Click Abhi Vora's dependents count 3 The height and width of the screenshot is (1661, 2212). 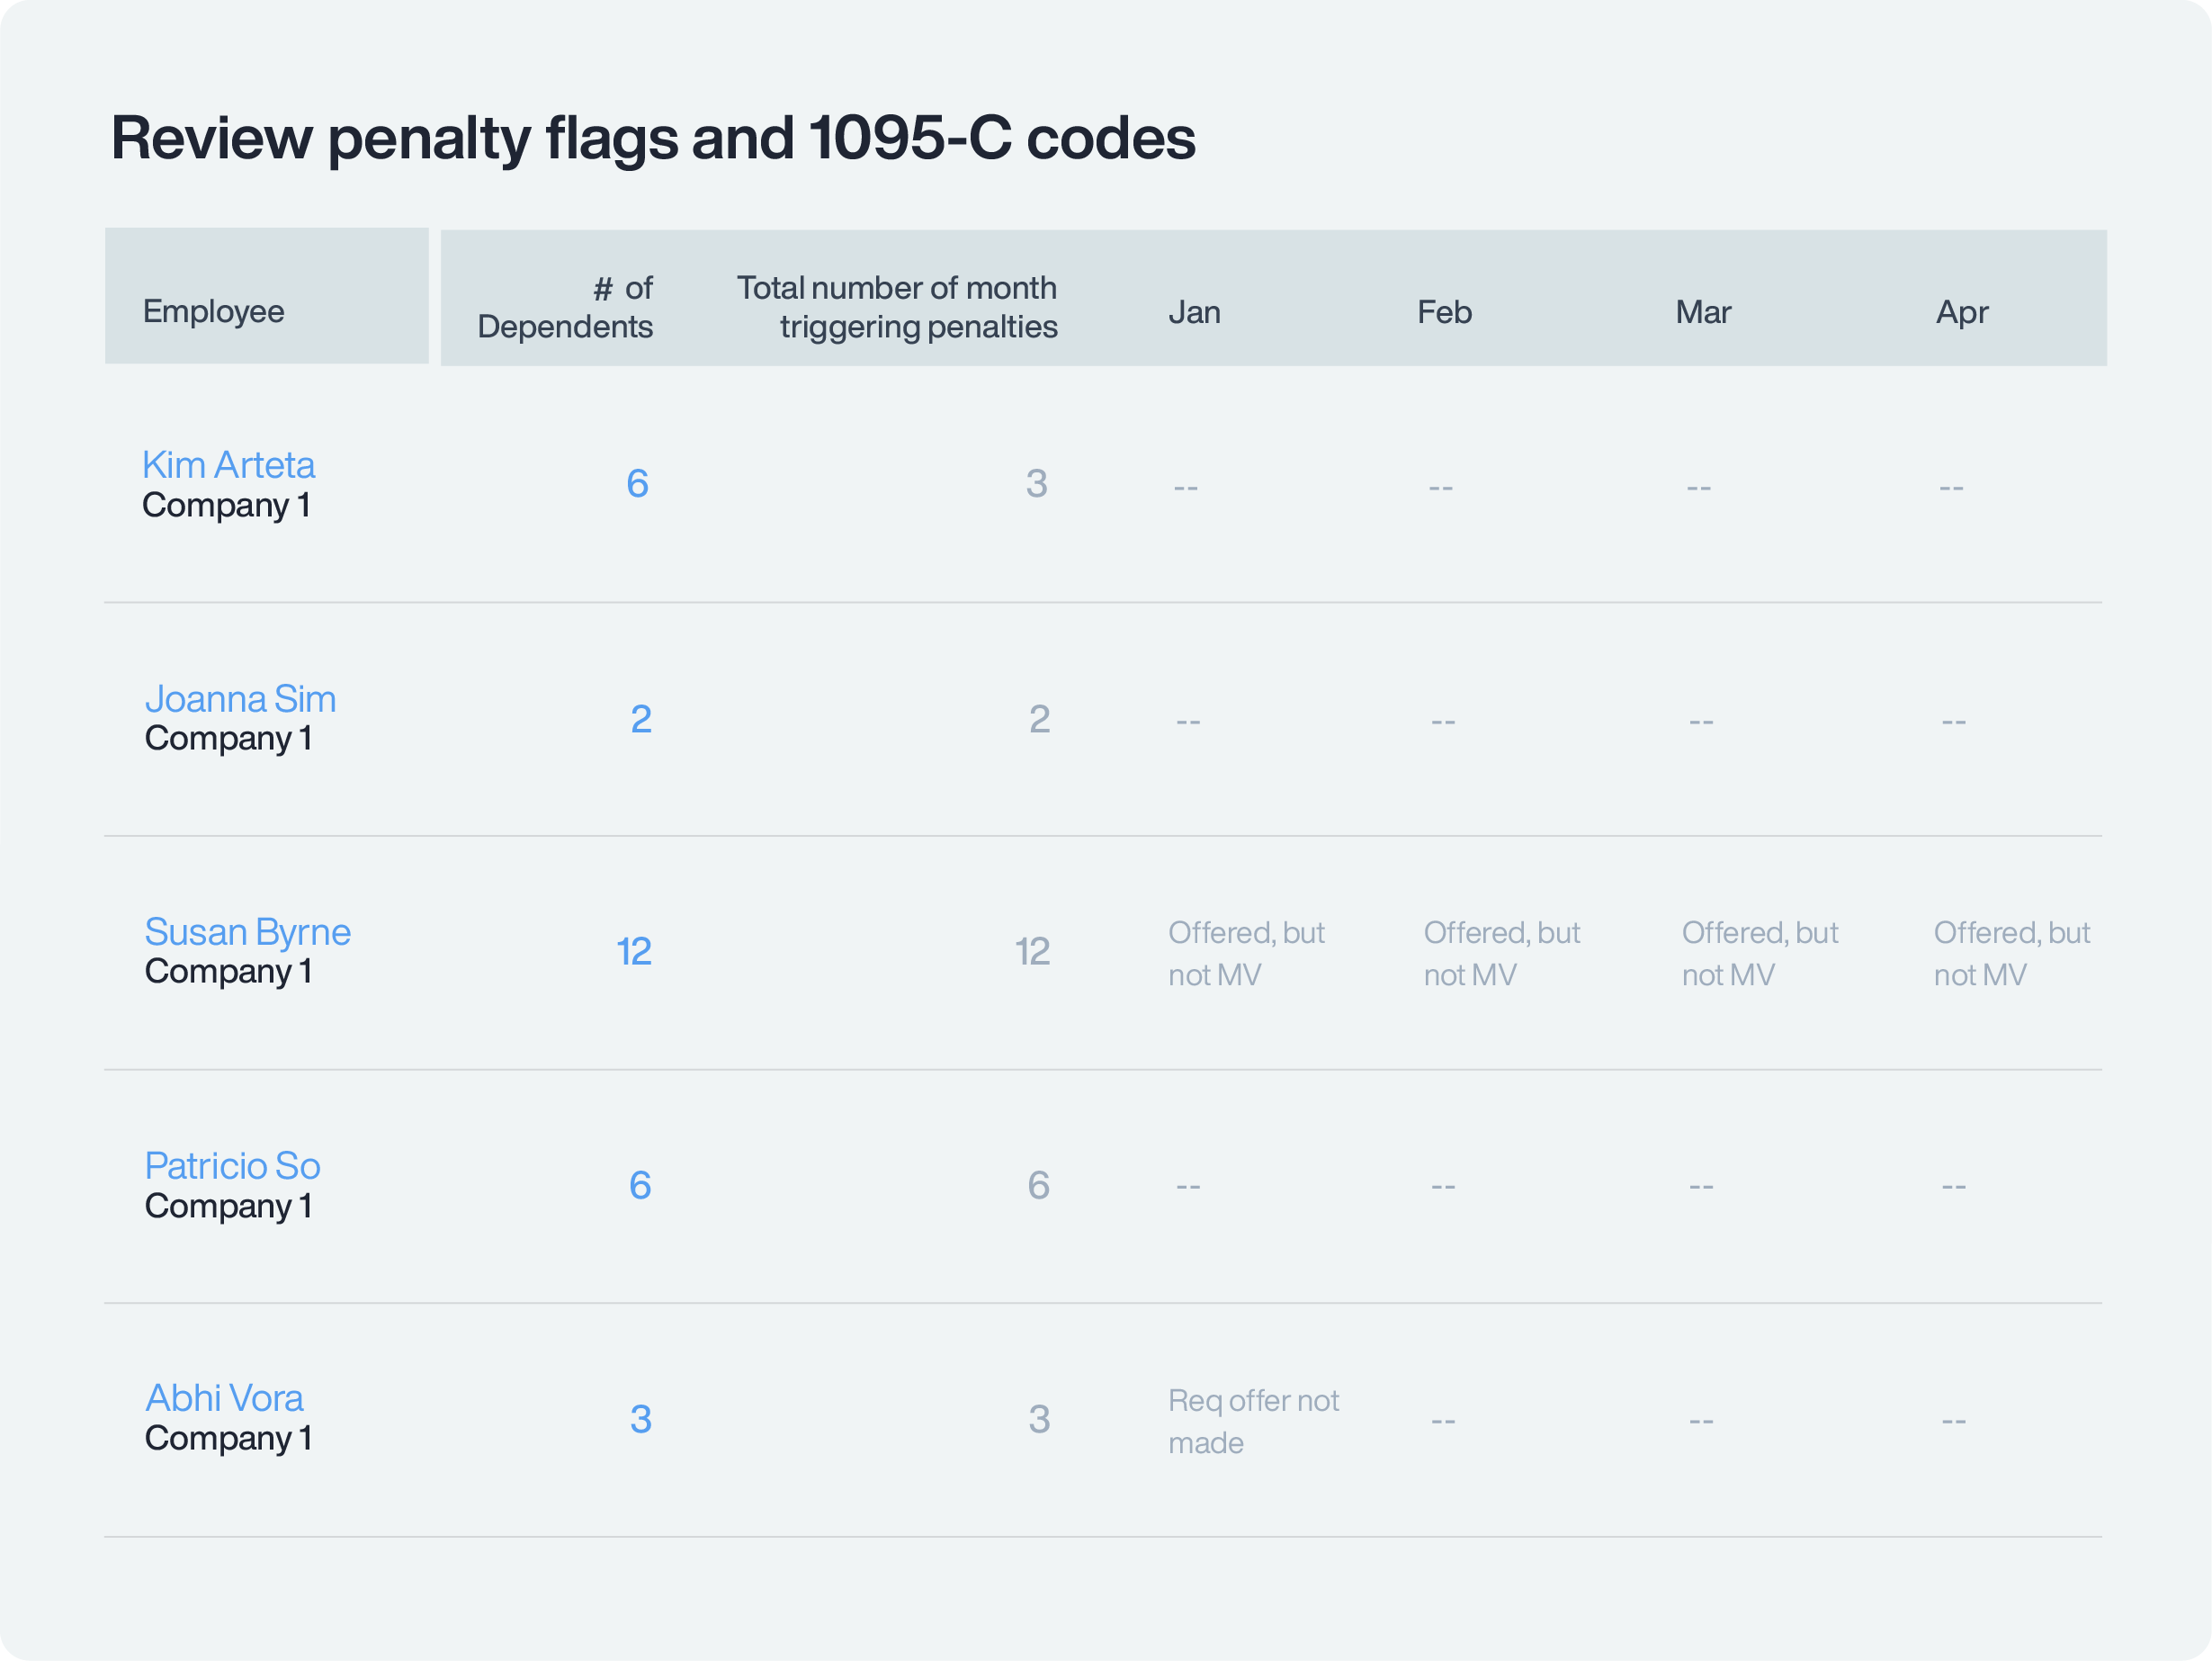(641, 1419)
